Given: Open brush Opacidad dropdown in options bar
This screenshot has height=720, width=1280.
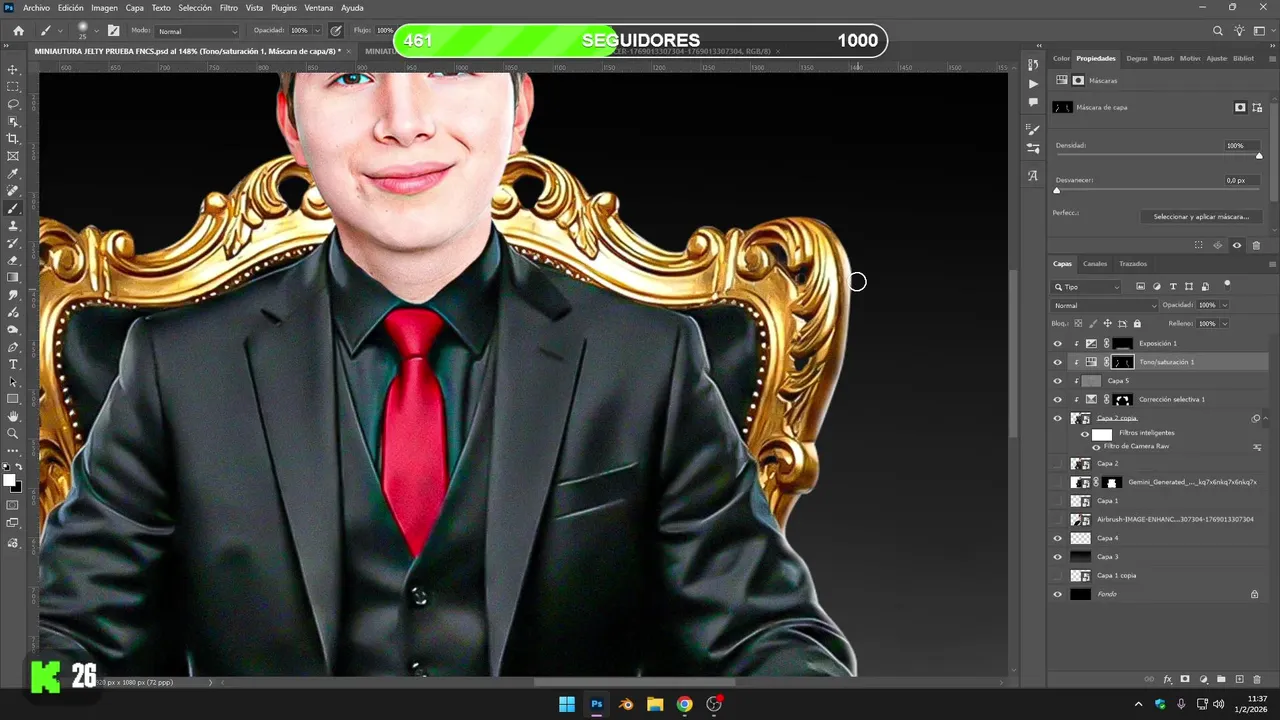Looking at the screenshot, I should tap(316, 31).
